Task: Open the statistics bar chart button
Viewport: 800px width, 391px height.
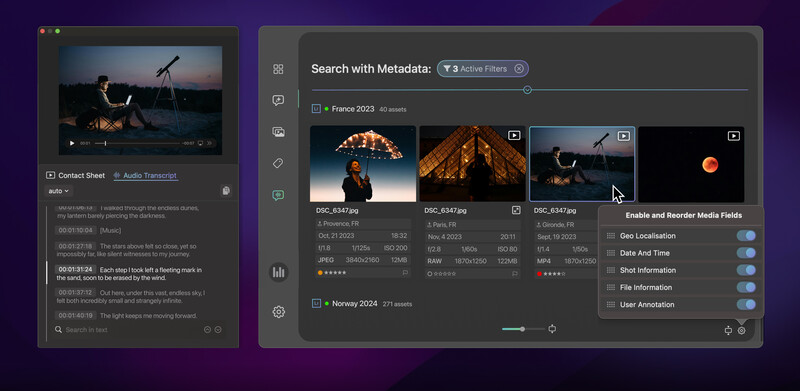Action: (x=279, y=272)
